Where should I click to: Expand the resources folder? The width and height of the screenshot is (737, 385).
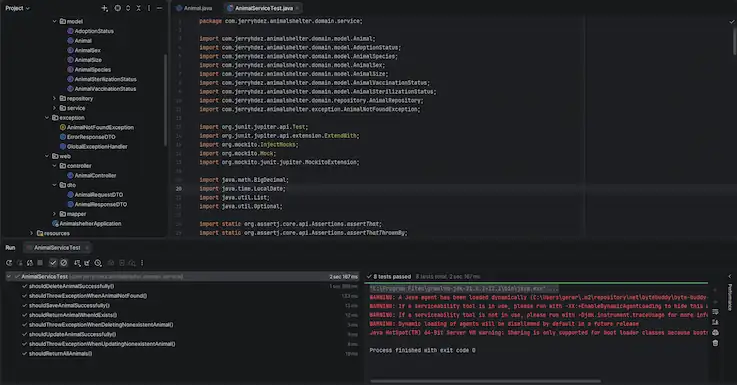(x=31, y=233)
